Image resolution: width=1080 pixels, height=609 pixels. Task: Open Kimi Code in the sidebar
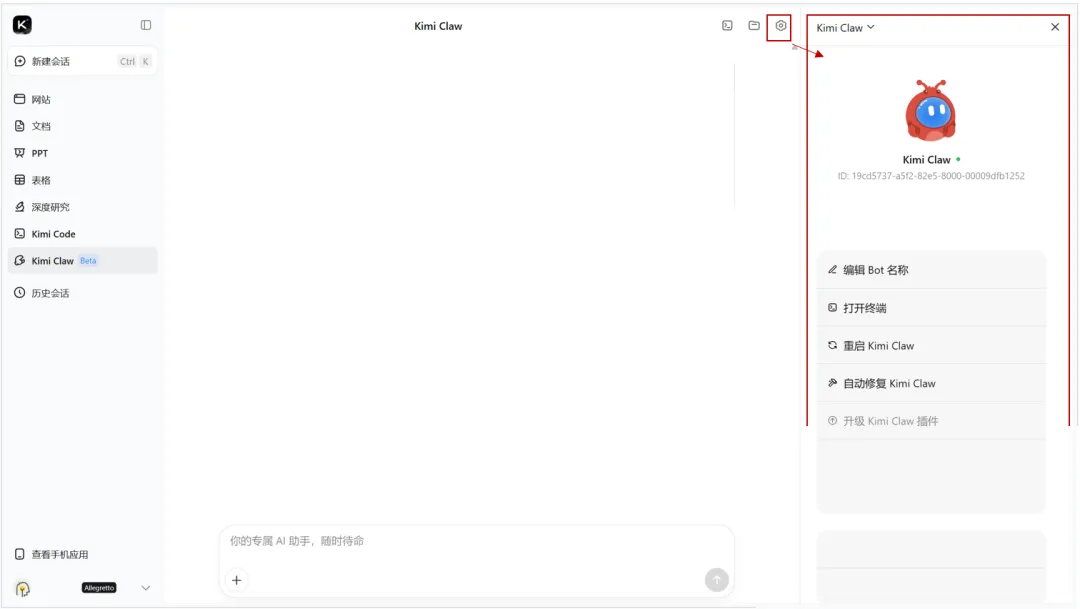point(83,234)
